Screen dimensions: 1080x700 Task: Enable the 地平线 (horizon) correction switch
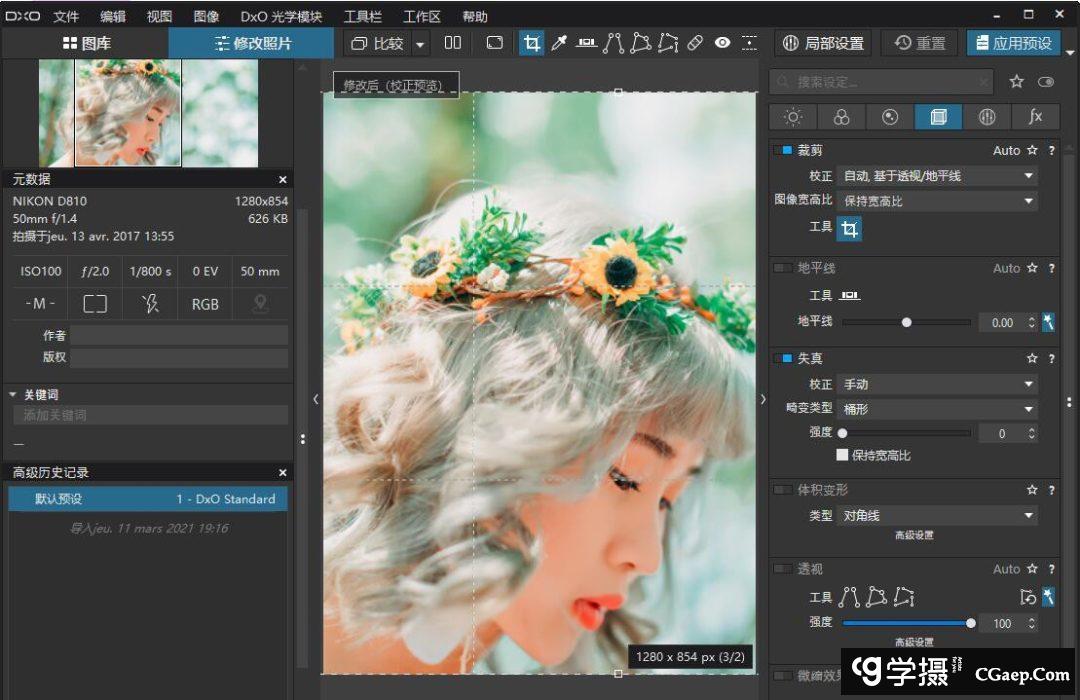[782, 268]
